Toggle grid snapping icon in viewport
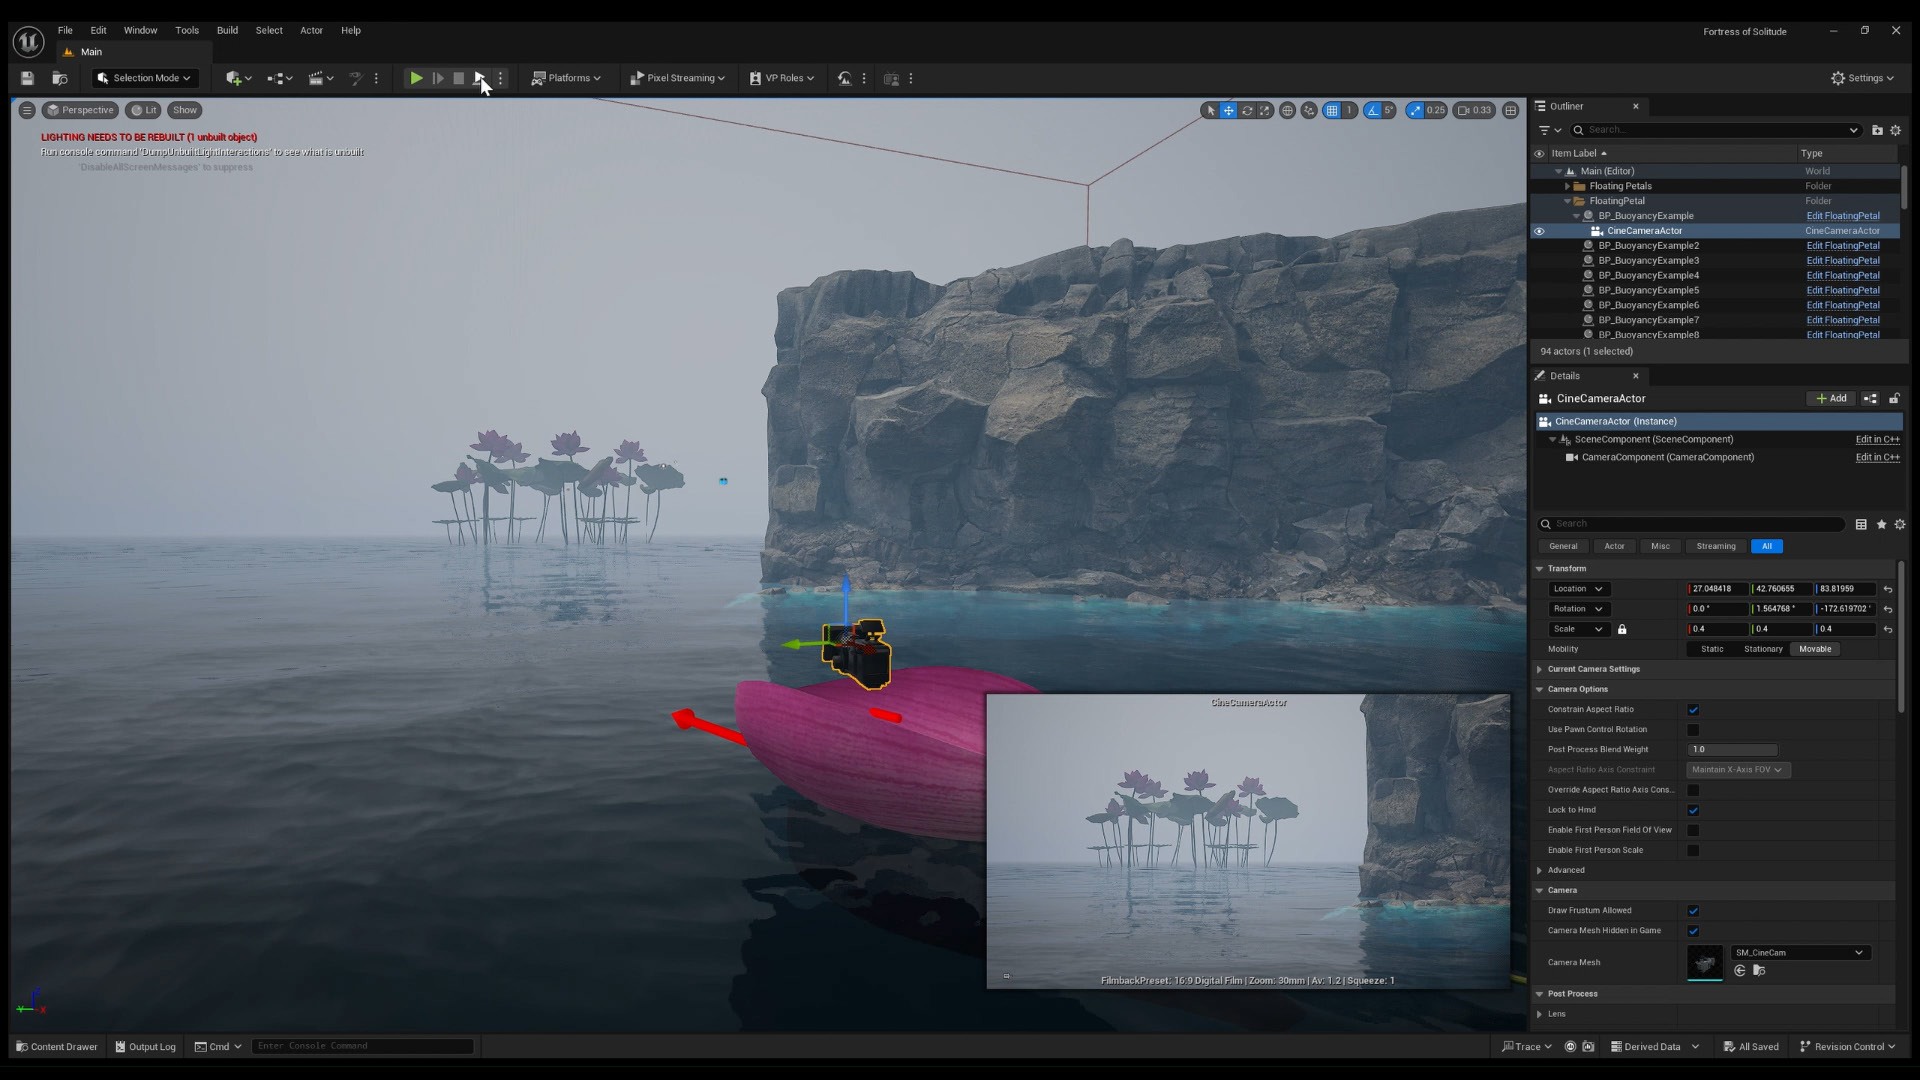Viewport: 1920px width, 1080px height. [x=1332, y=110]
